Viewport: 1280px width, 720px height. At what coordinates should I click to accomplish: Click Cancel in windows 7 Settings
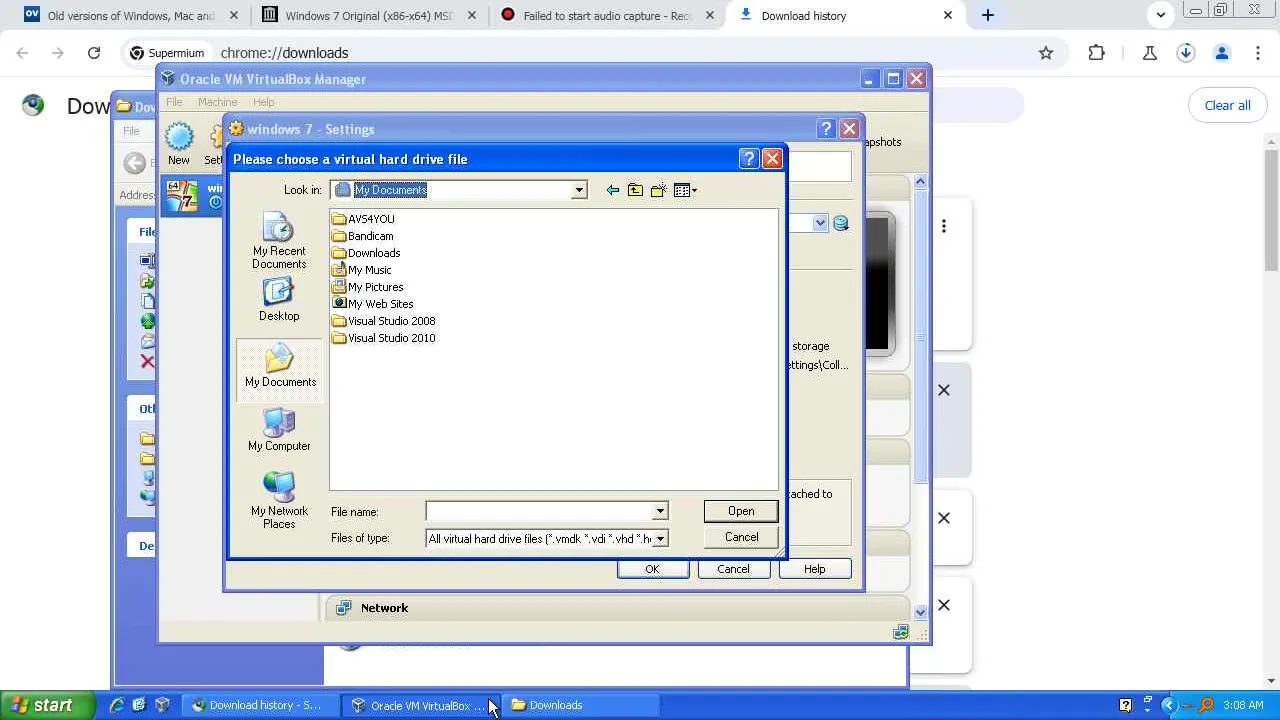point(733,569)
